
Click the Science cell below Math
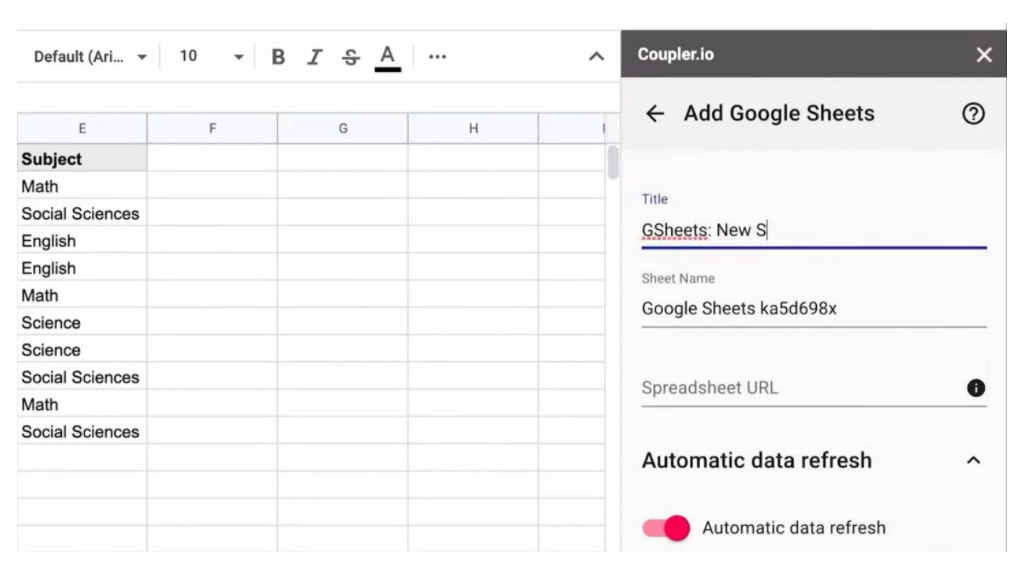tap(82, 323)
